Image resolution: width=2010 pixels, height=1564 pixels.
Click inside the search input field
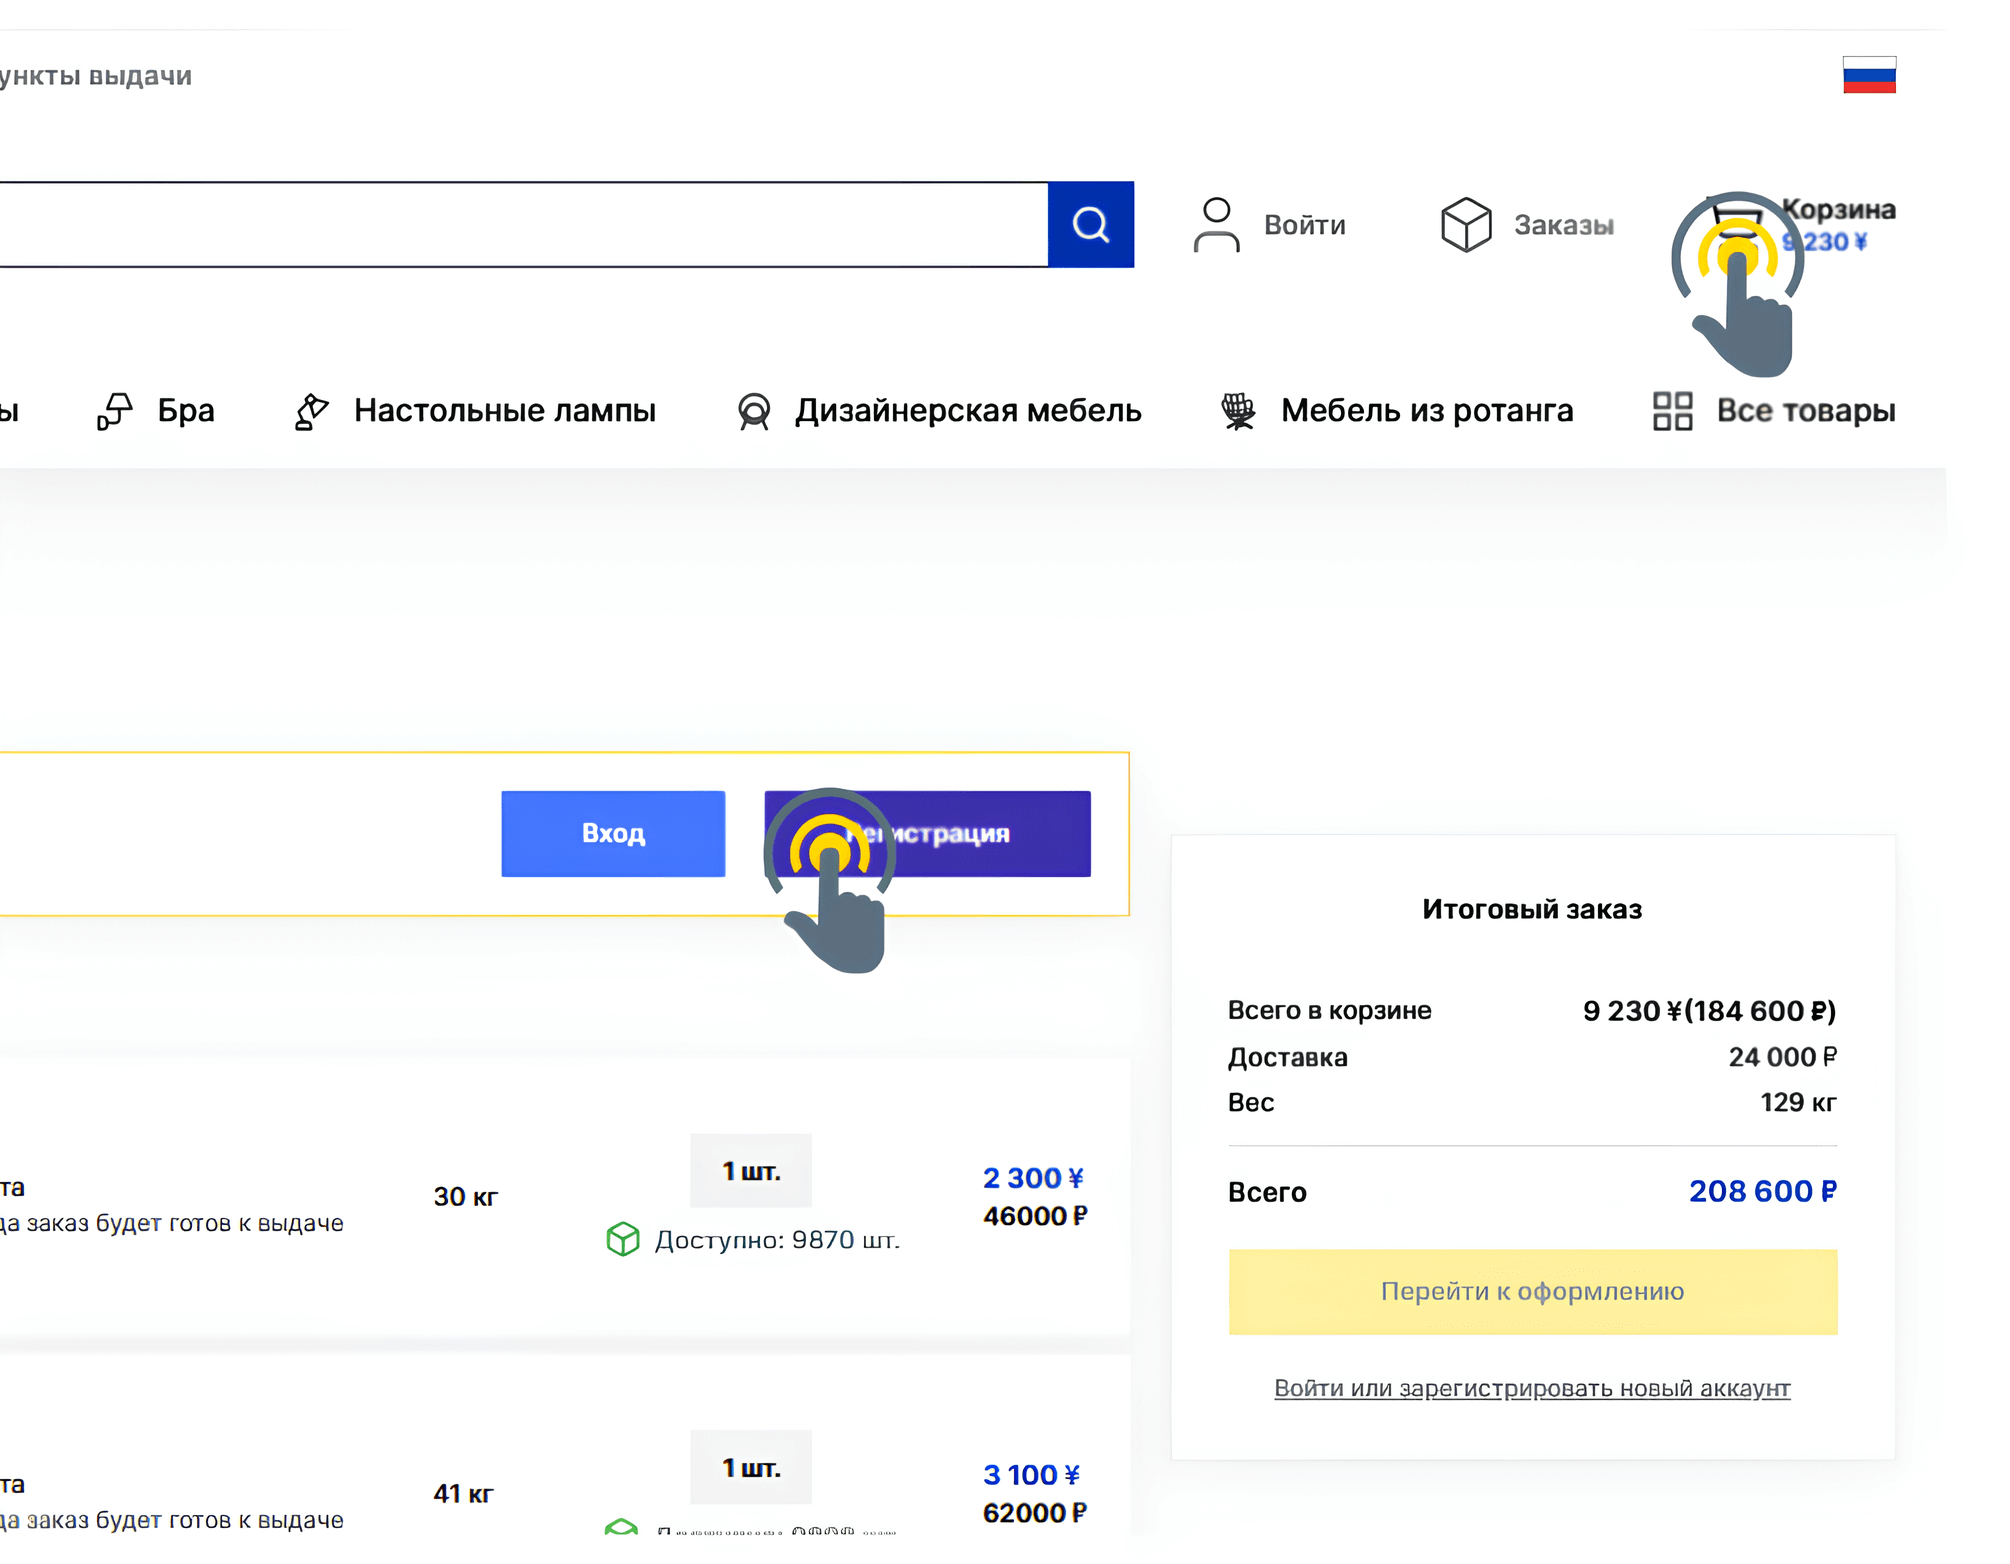[520, 225]
